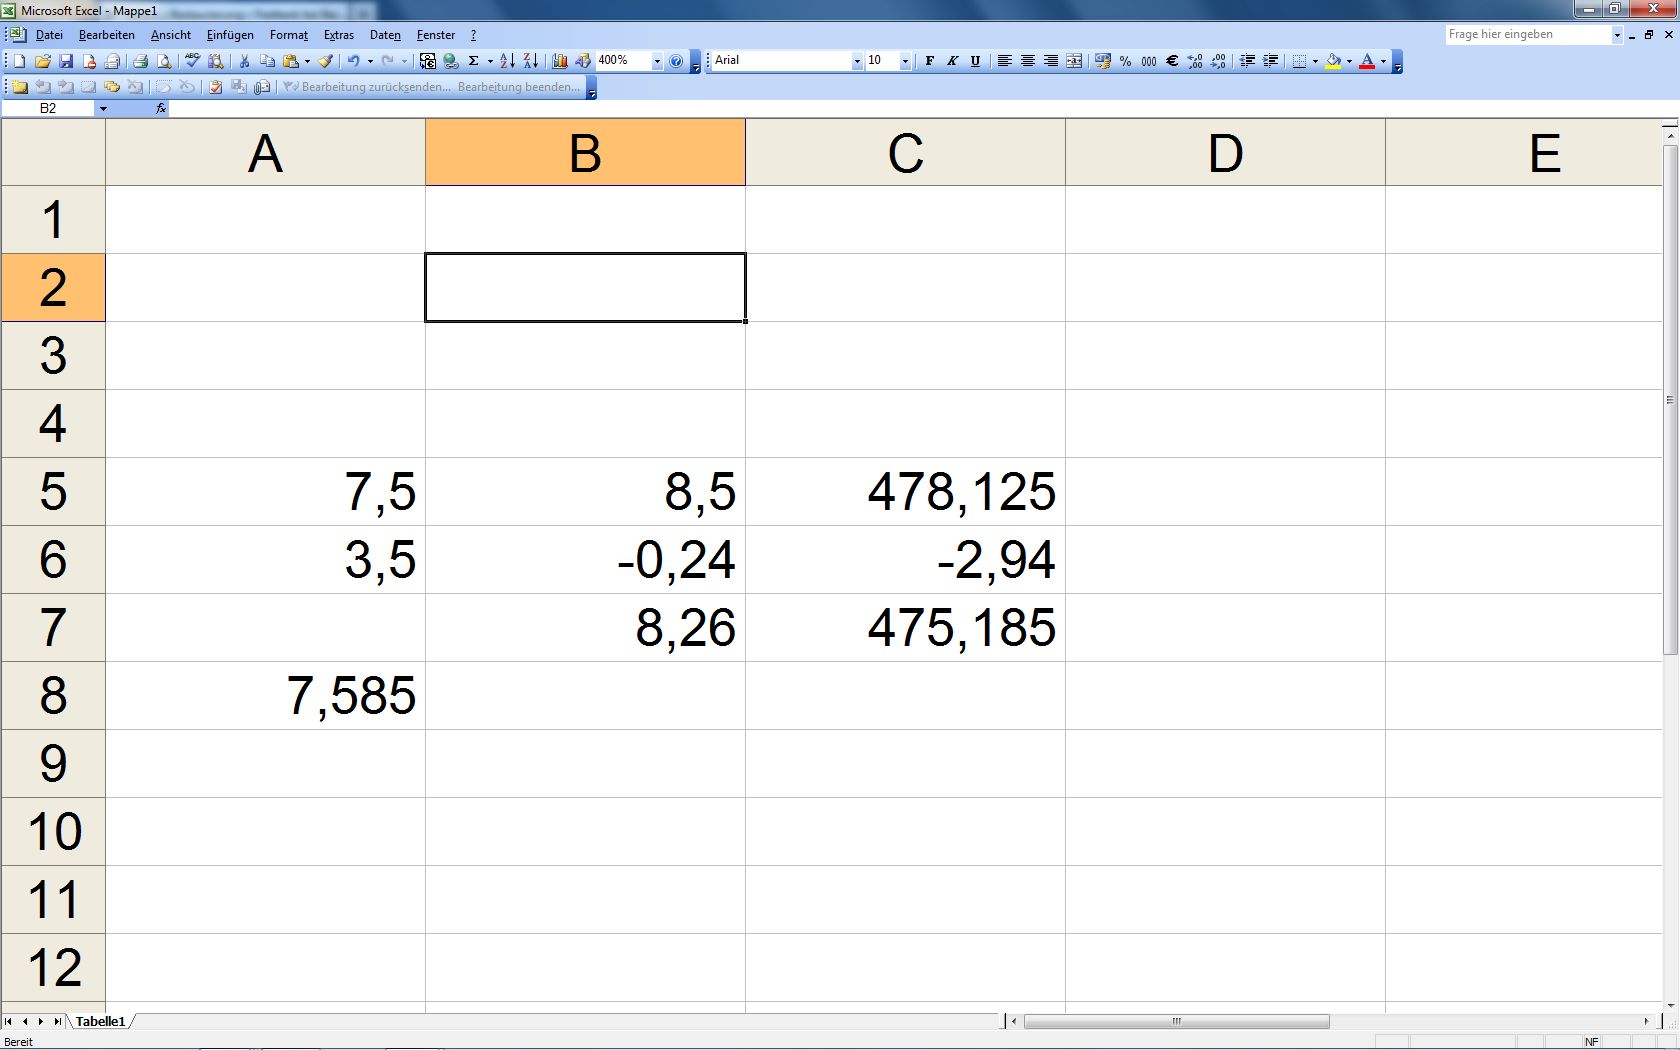1680x1050 pixels.
Task: Open the Einfügen menu
Action: pos(230,35)
